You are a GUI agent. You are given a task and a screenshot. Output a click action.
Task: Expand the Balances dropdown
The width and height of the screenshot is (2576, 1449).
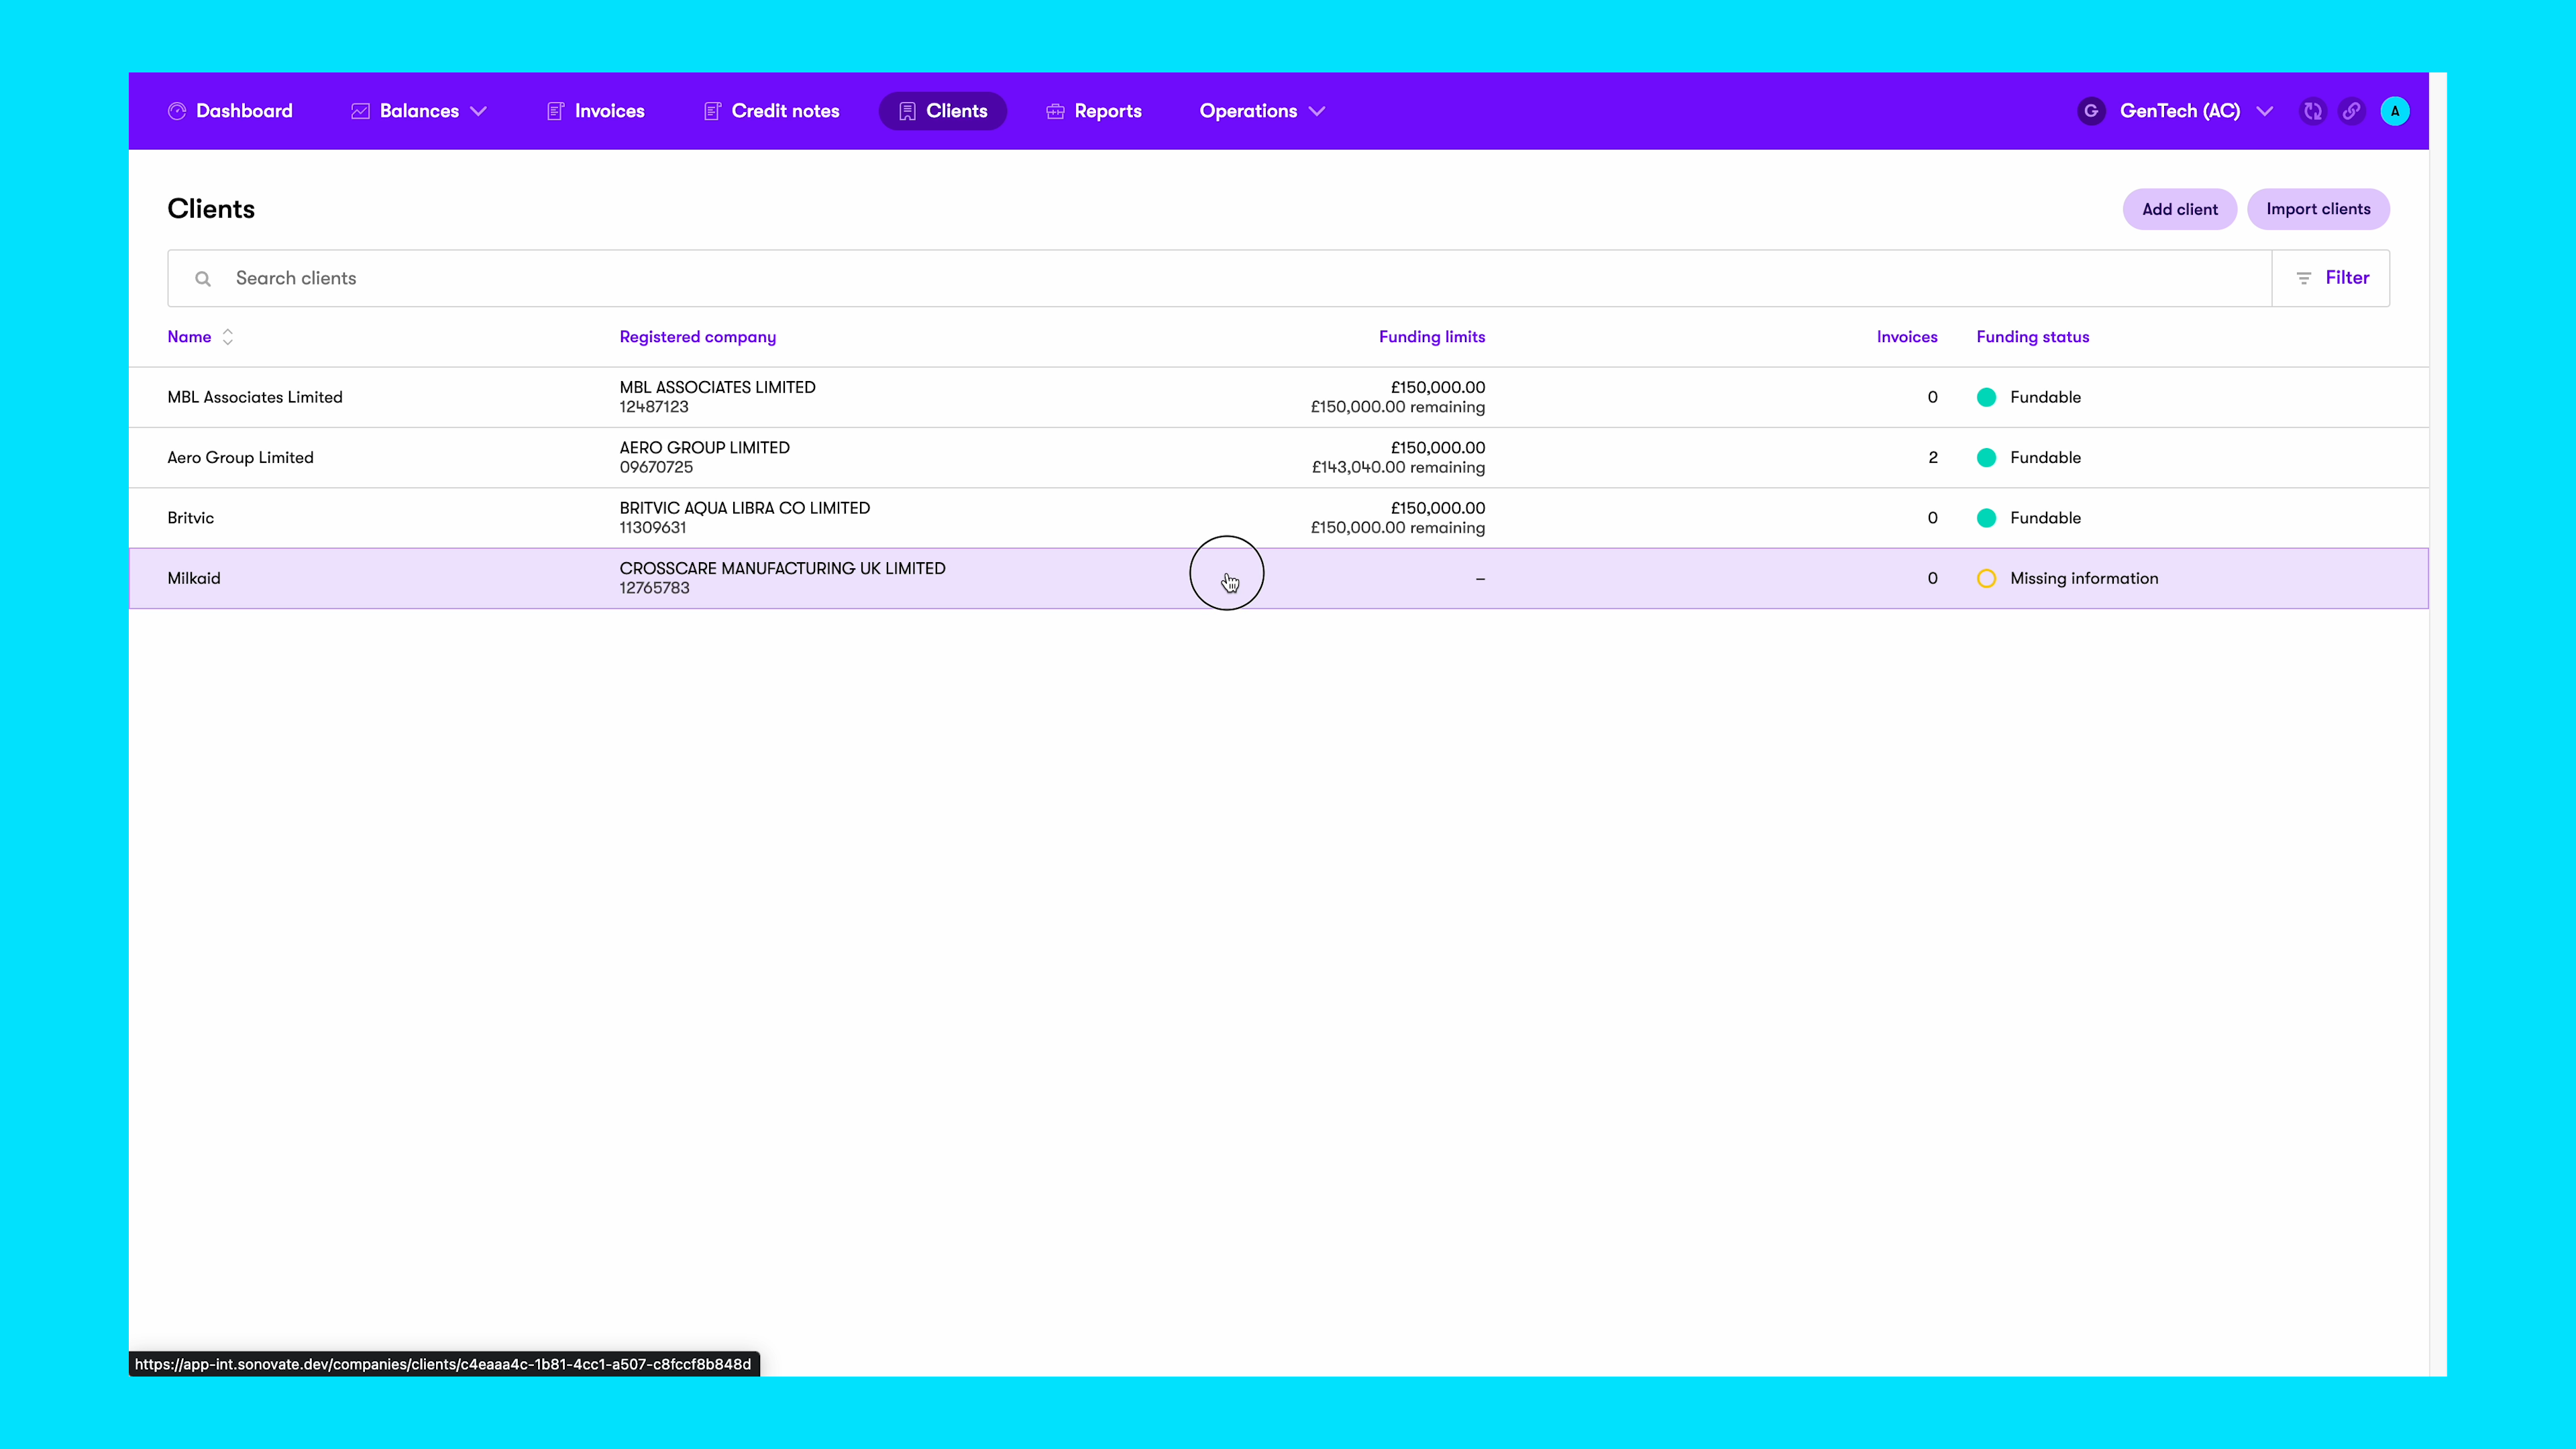click(480, 111)
